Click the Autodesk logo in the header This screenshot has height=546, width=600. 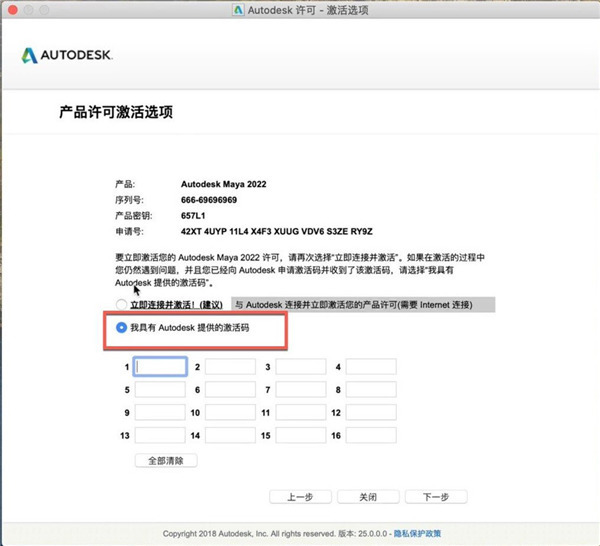click(67, 55)
